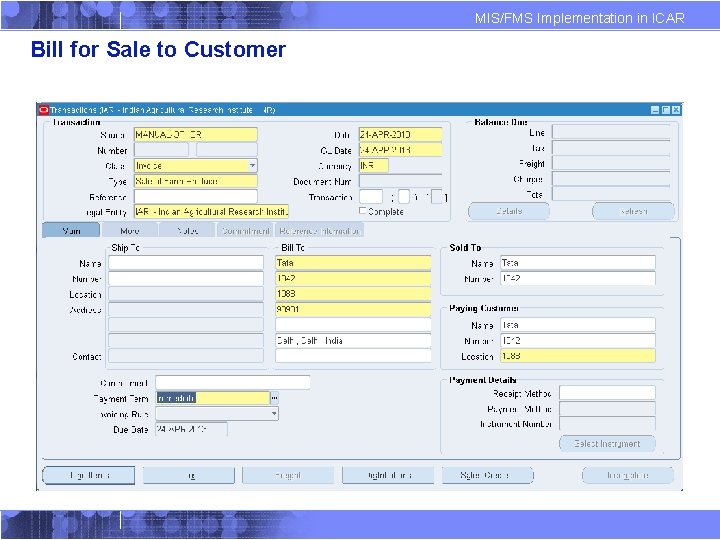Switch to the Main tab
720x540 pixels.
tap(71, 230)
